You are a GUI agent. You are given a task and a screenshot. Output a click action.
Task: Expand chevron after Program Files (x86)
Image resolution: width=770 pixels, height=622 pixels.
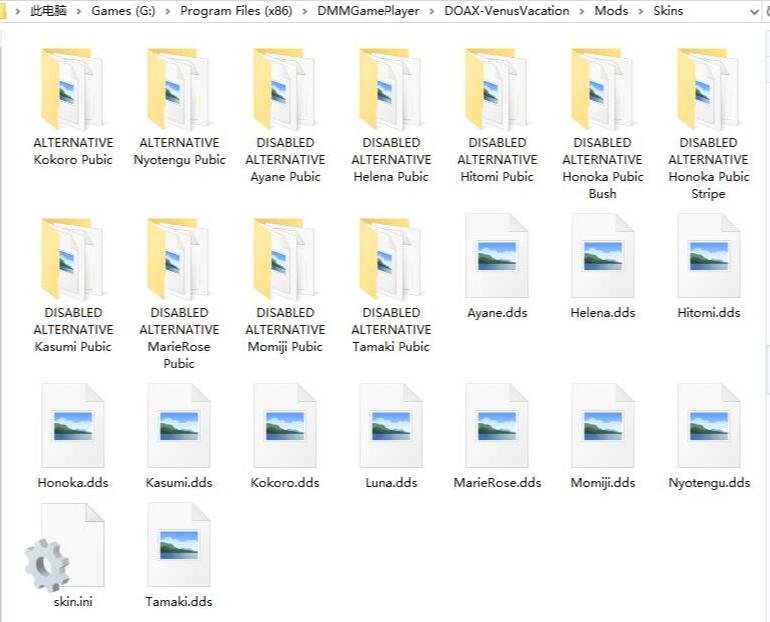coord(304,11)
